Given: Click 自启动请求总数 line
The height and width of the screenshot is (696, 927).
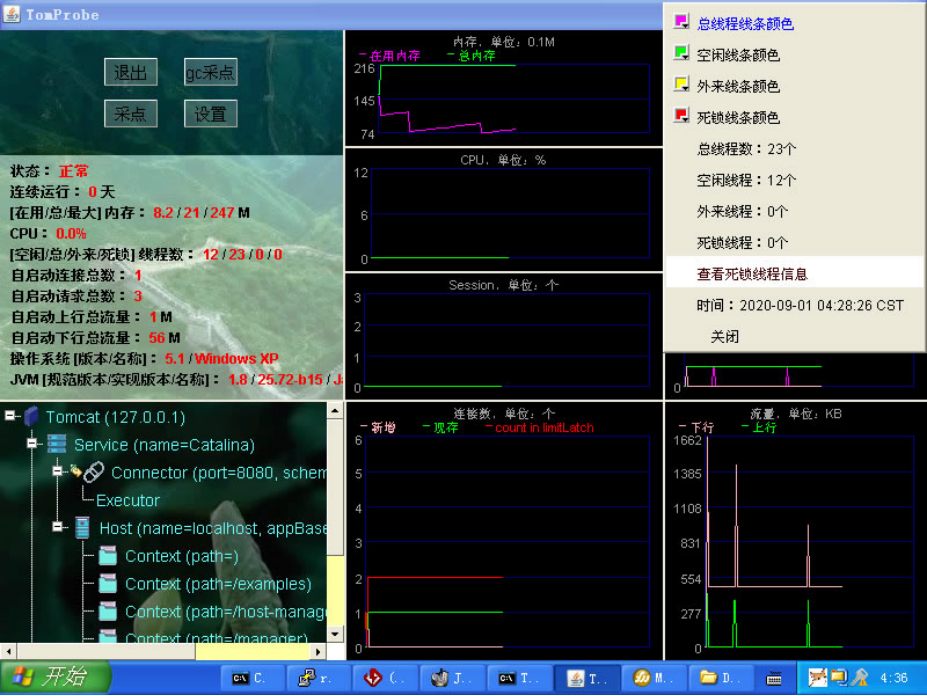Looking at the screenshot, I should pyautogui.click(x=76, y=296).
